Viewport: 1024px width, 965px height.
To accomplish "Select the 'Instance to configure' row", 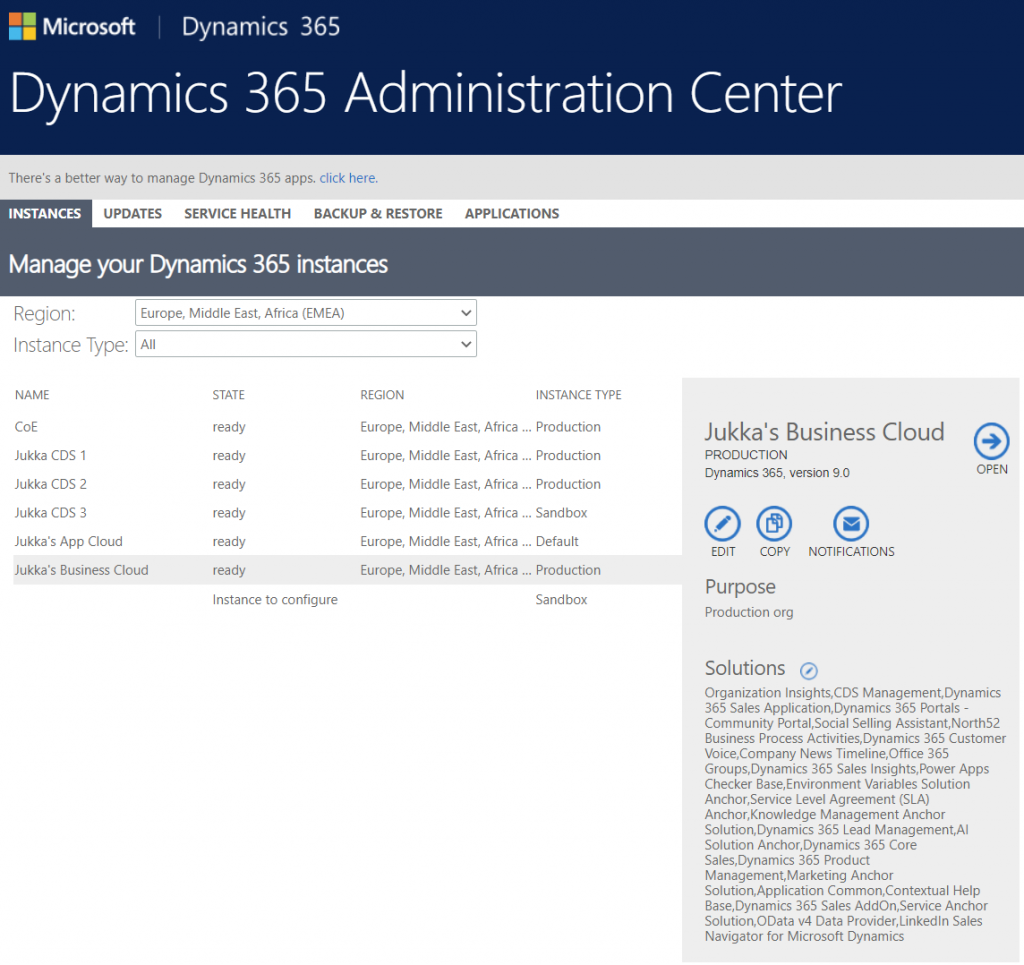I will click(x=347, y=599).
